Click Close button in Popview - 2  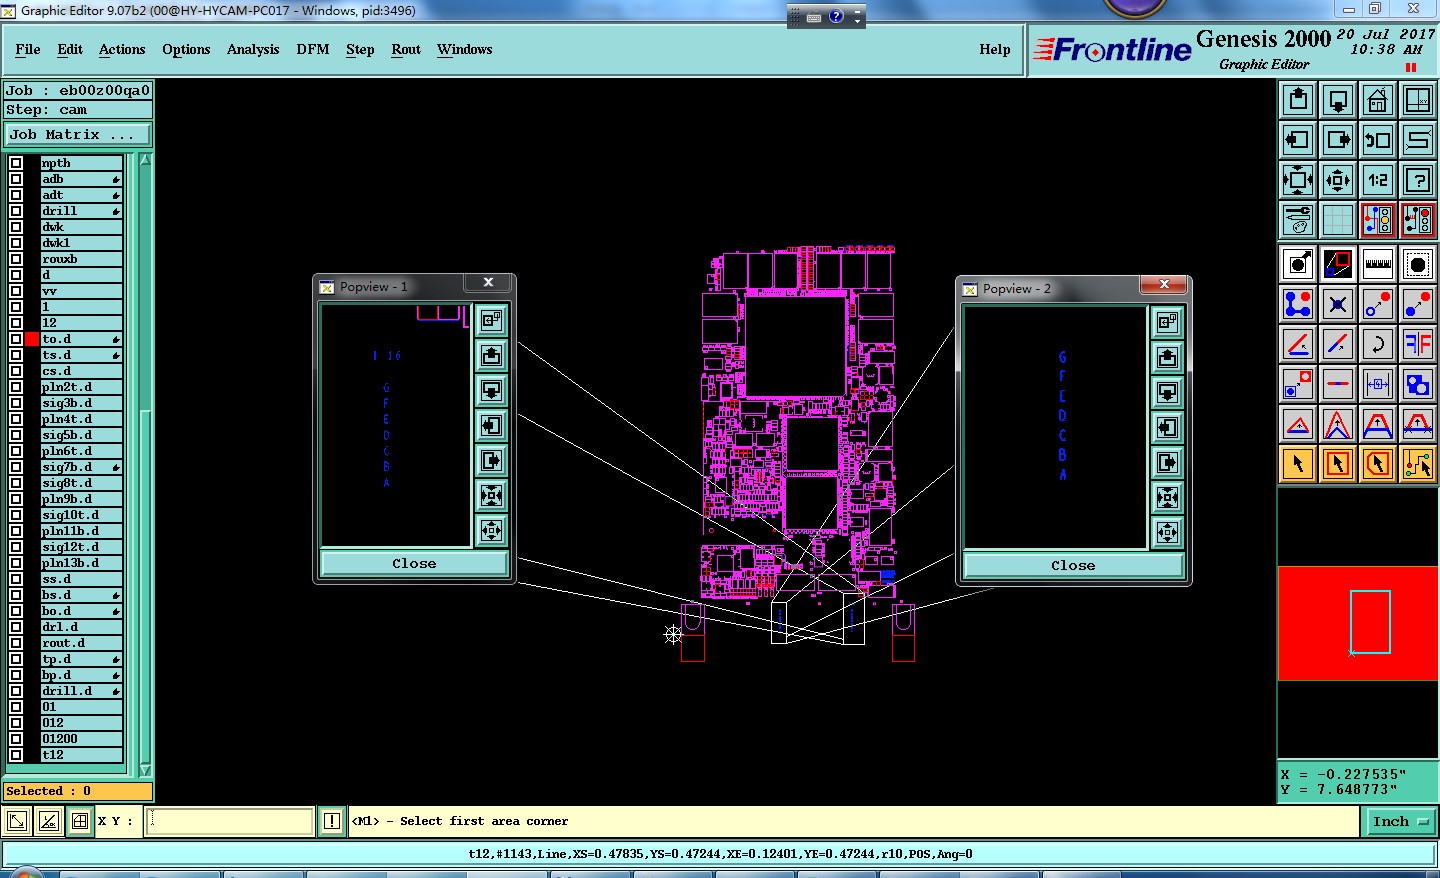(1073, 566)
